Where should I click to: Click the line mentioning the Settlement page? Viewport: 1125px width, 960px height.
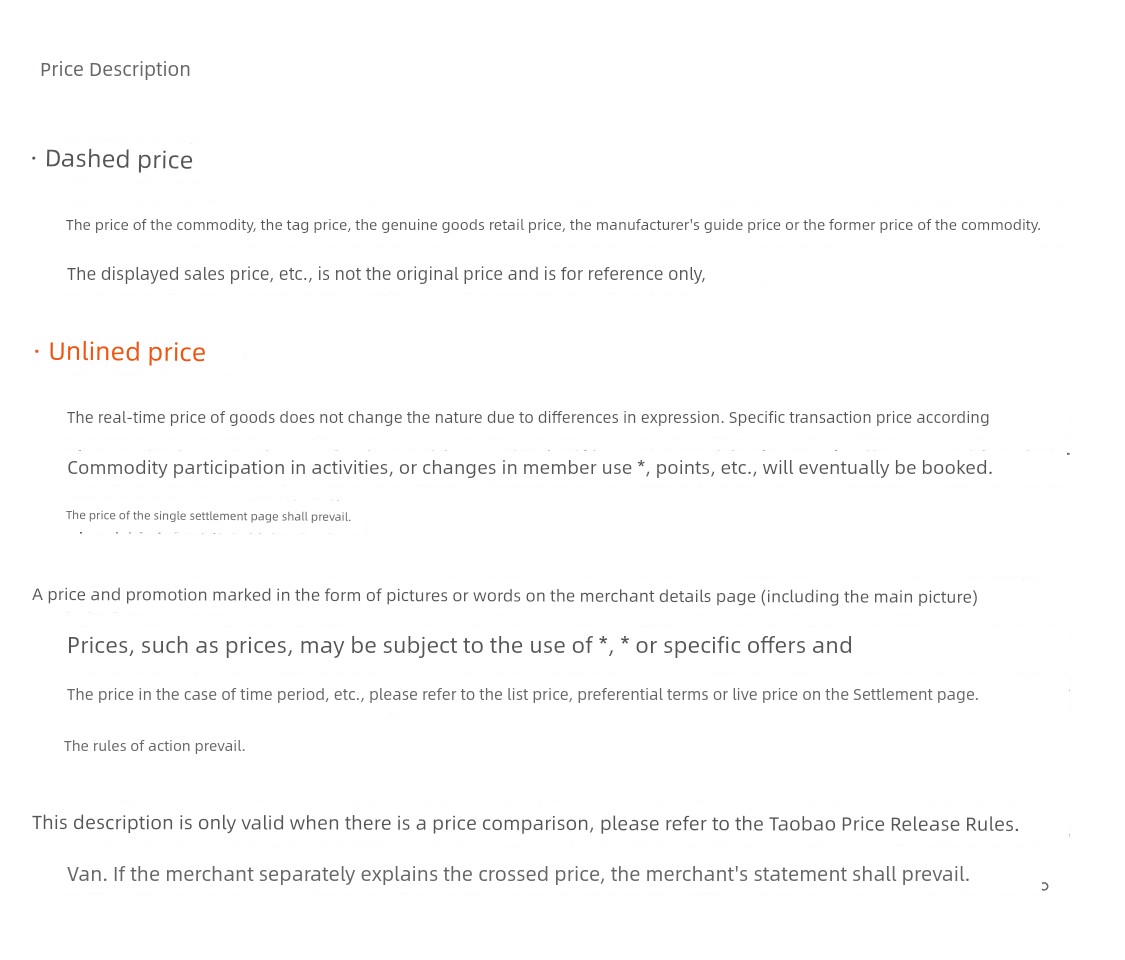tap(522, 695)
